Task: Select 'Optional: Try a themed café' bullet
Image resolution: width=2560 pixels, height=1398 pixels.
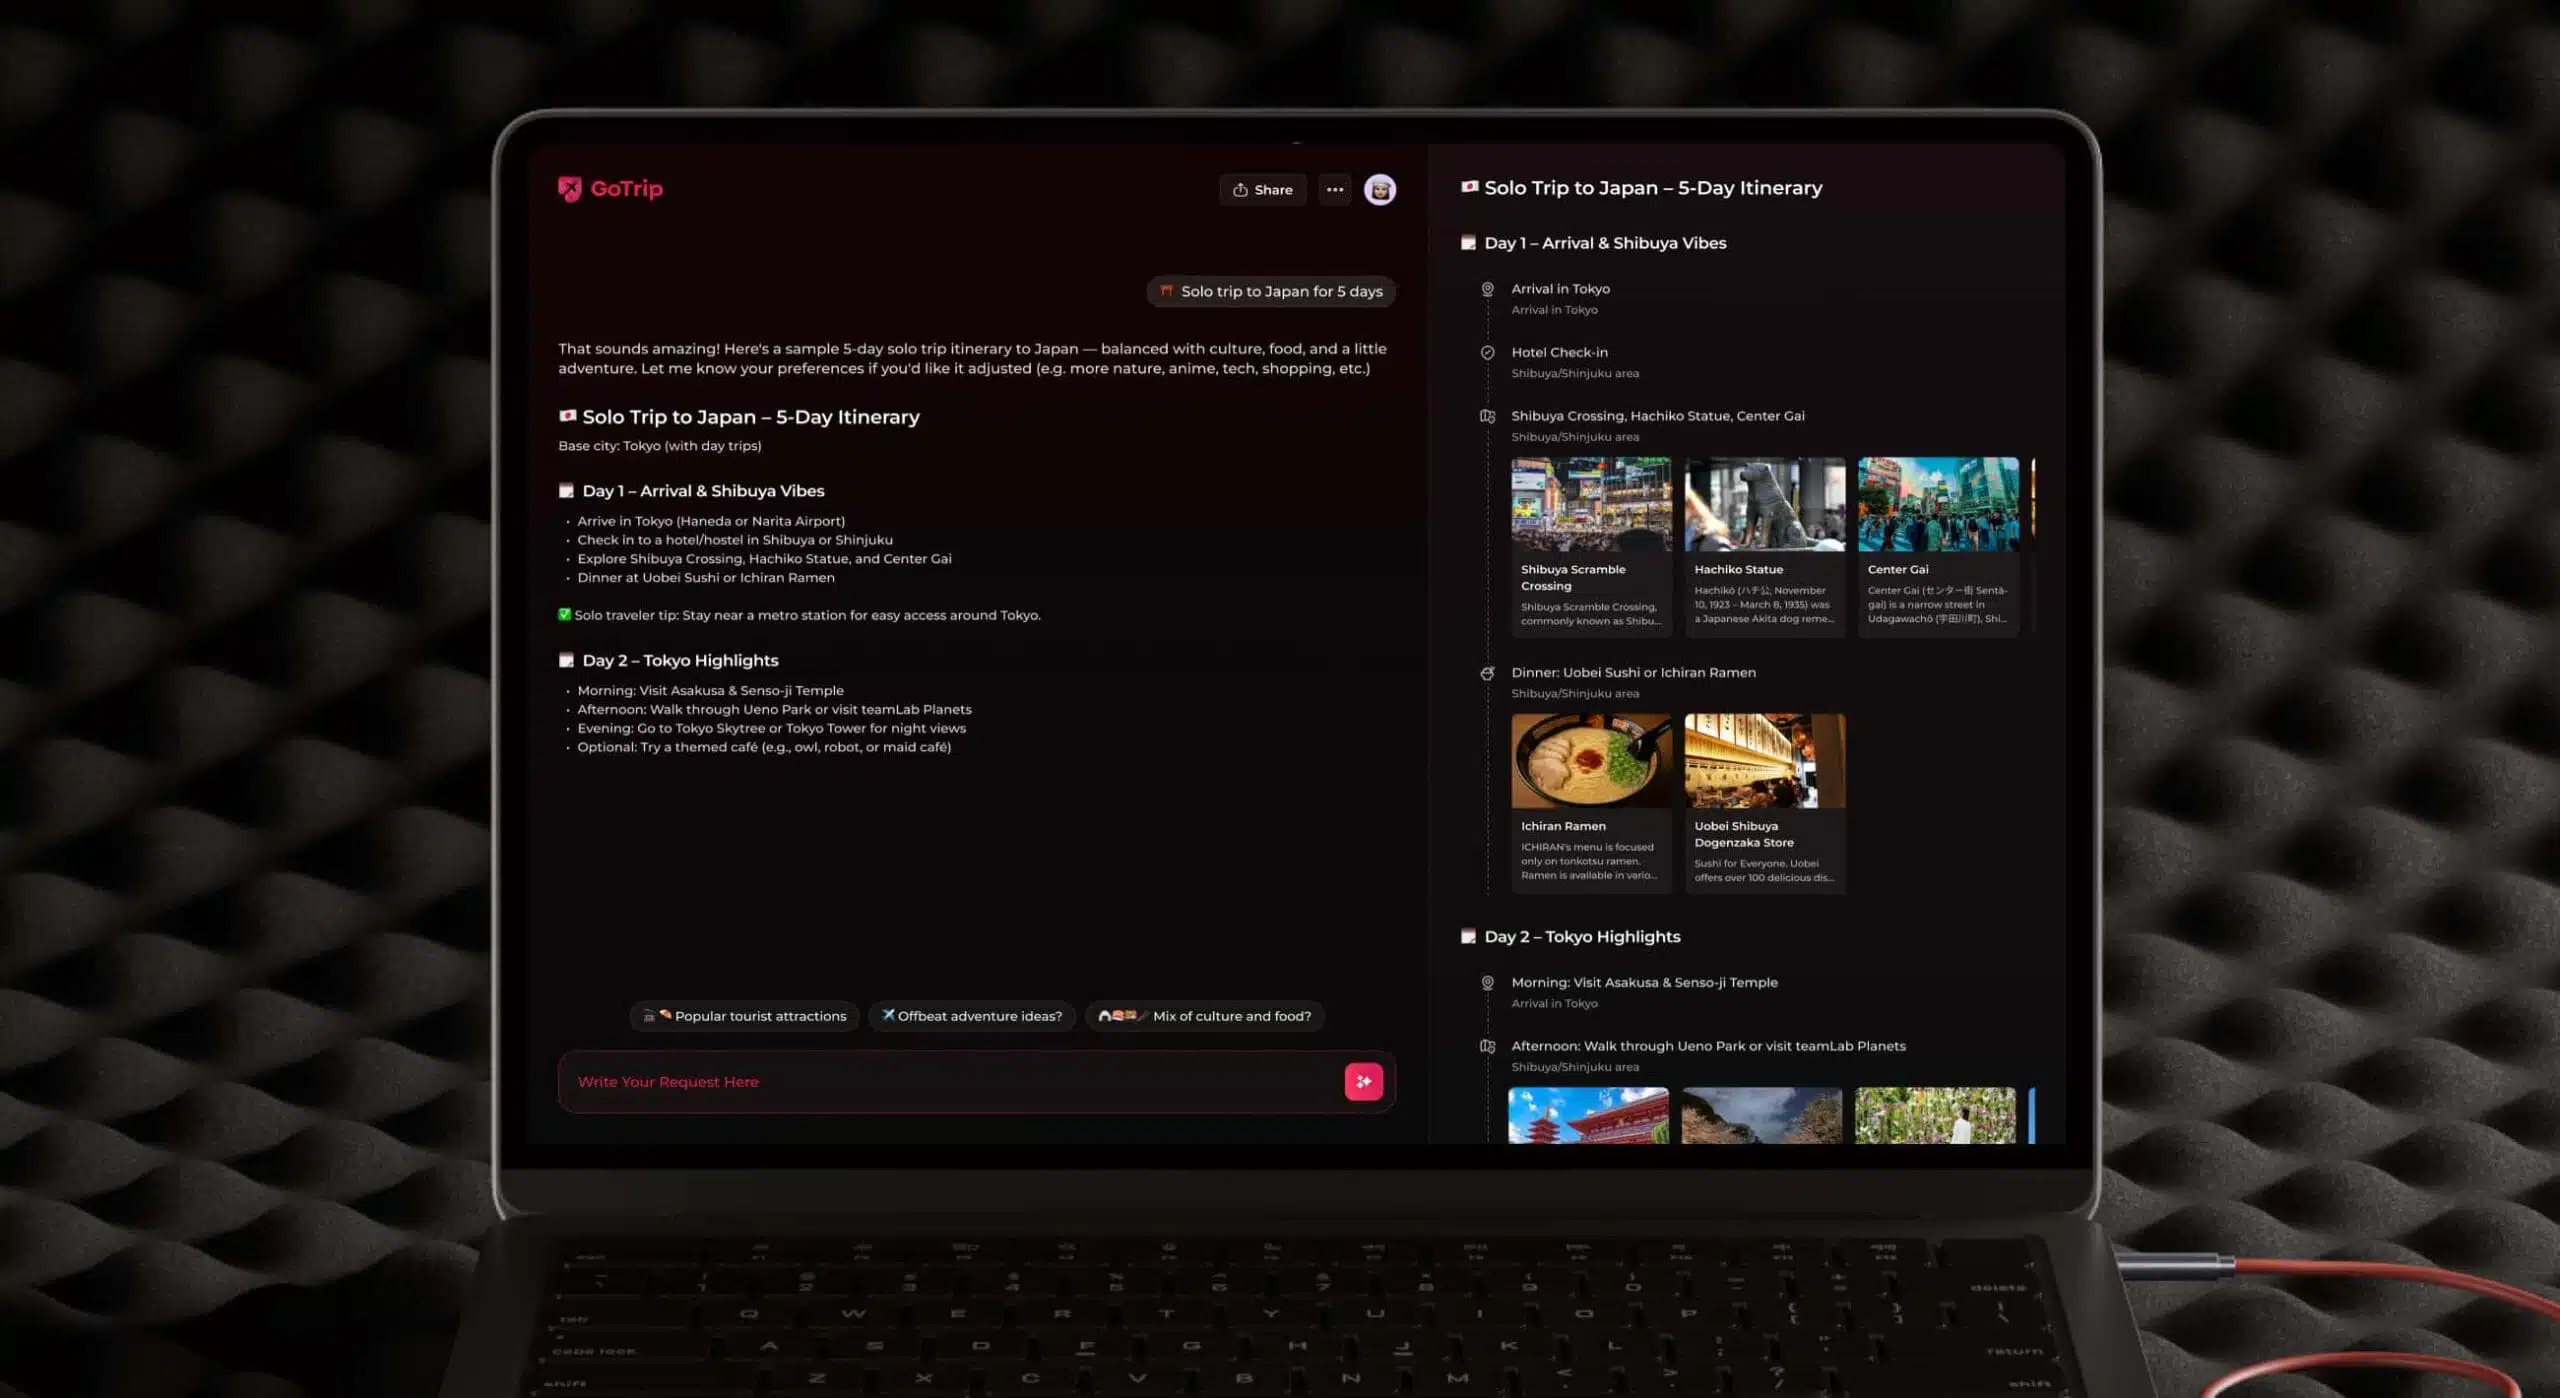Action: [x=764, y=747]
